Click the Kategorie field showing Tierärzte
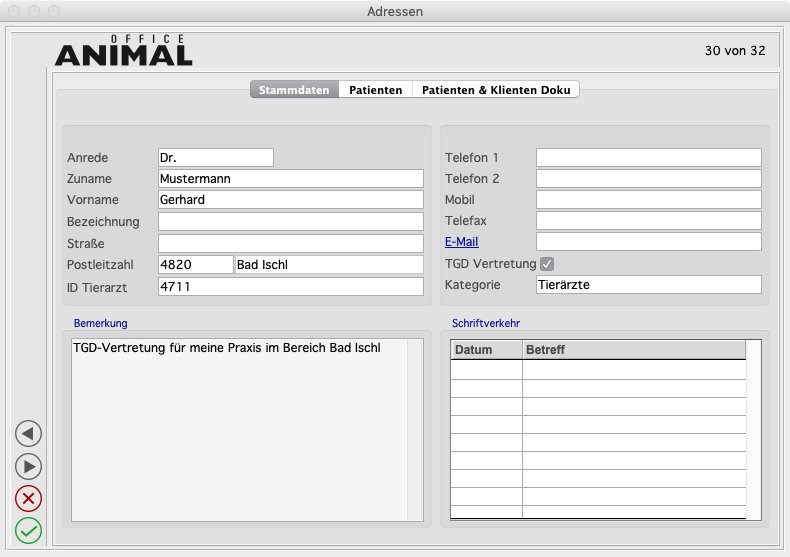Viewport: 790px width, 557px height. (648, 285)
